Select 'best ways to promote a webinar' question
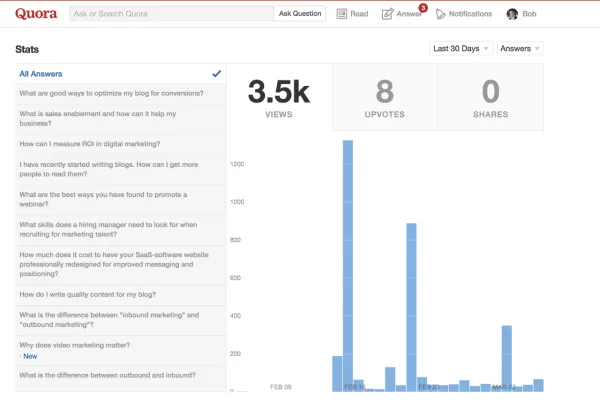This screenshot has height=404, width=600. (121, 200)
